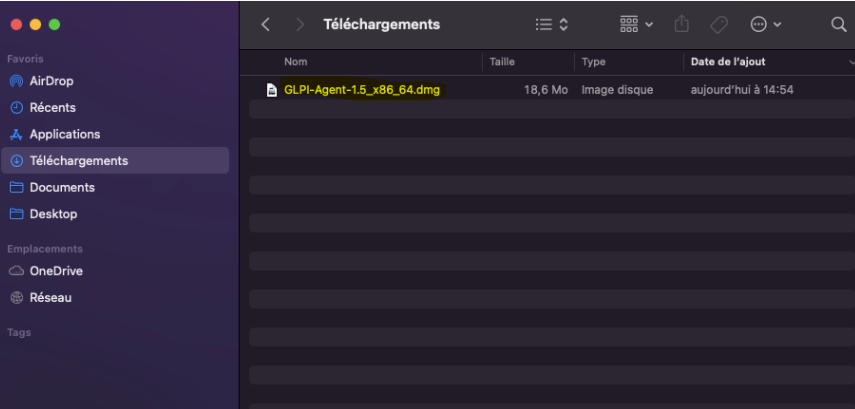
Task: Click the Récents clock icon
Action: 17,108
